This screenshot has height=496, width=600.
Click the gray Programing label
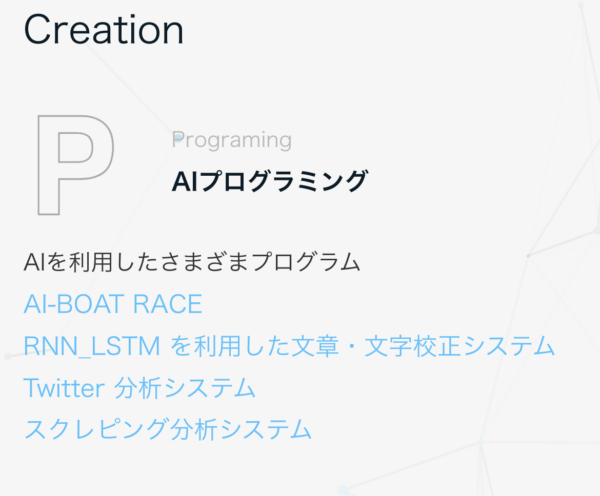point(232,140)
